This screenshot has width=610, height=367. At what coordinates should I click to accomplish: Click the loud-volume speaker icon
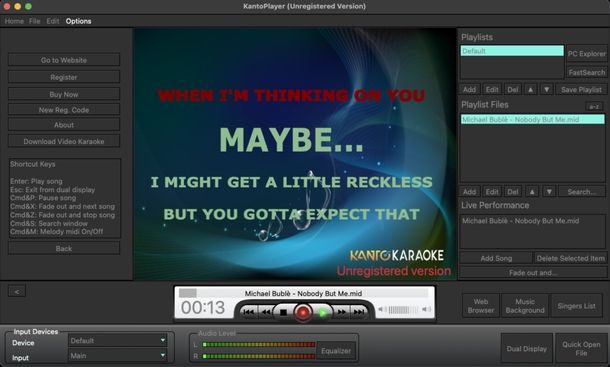(426, 309)
